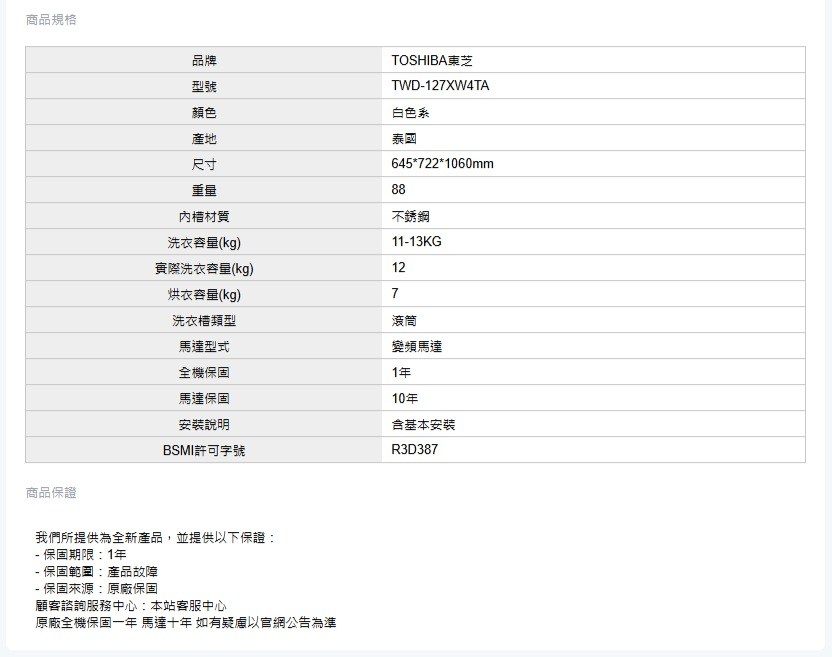Viewport: 832px width, 657px height.
Task: Click the 洗衣槽類型 label cell
Action: (204, 320)
